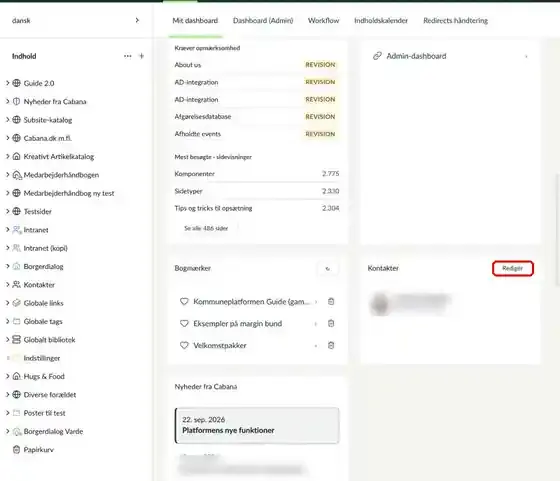The height and width of the screenshot is (481, 560).
Task: Click the icon beside Nyheder fra Cabana
Action: point(16,101)
